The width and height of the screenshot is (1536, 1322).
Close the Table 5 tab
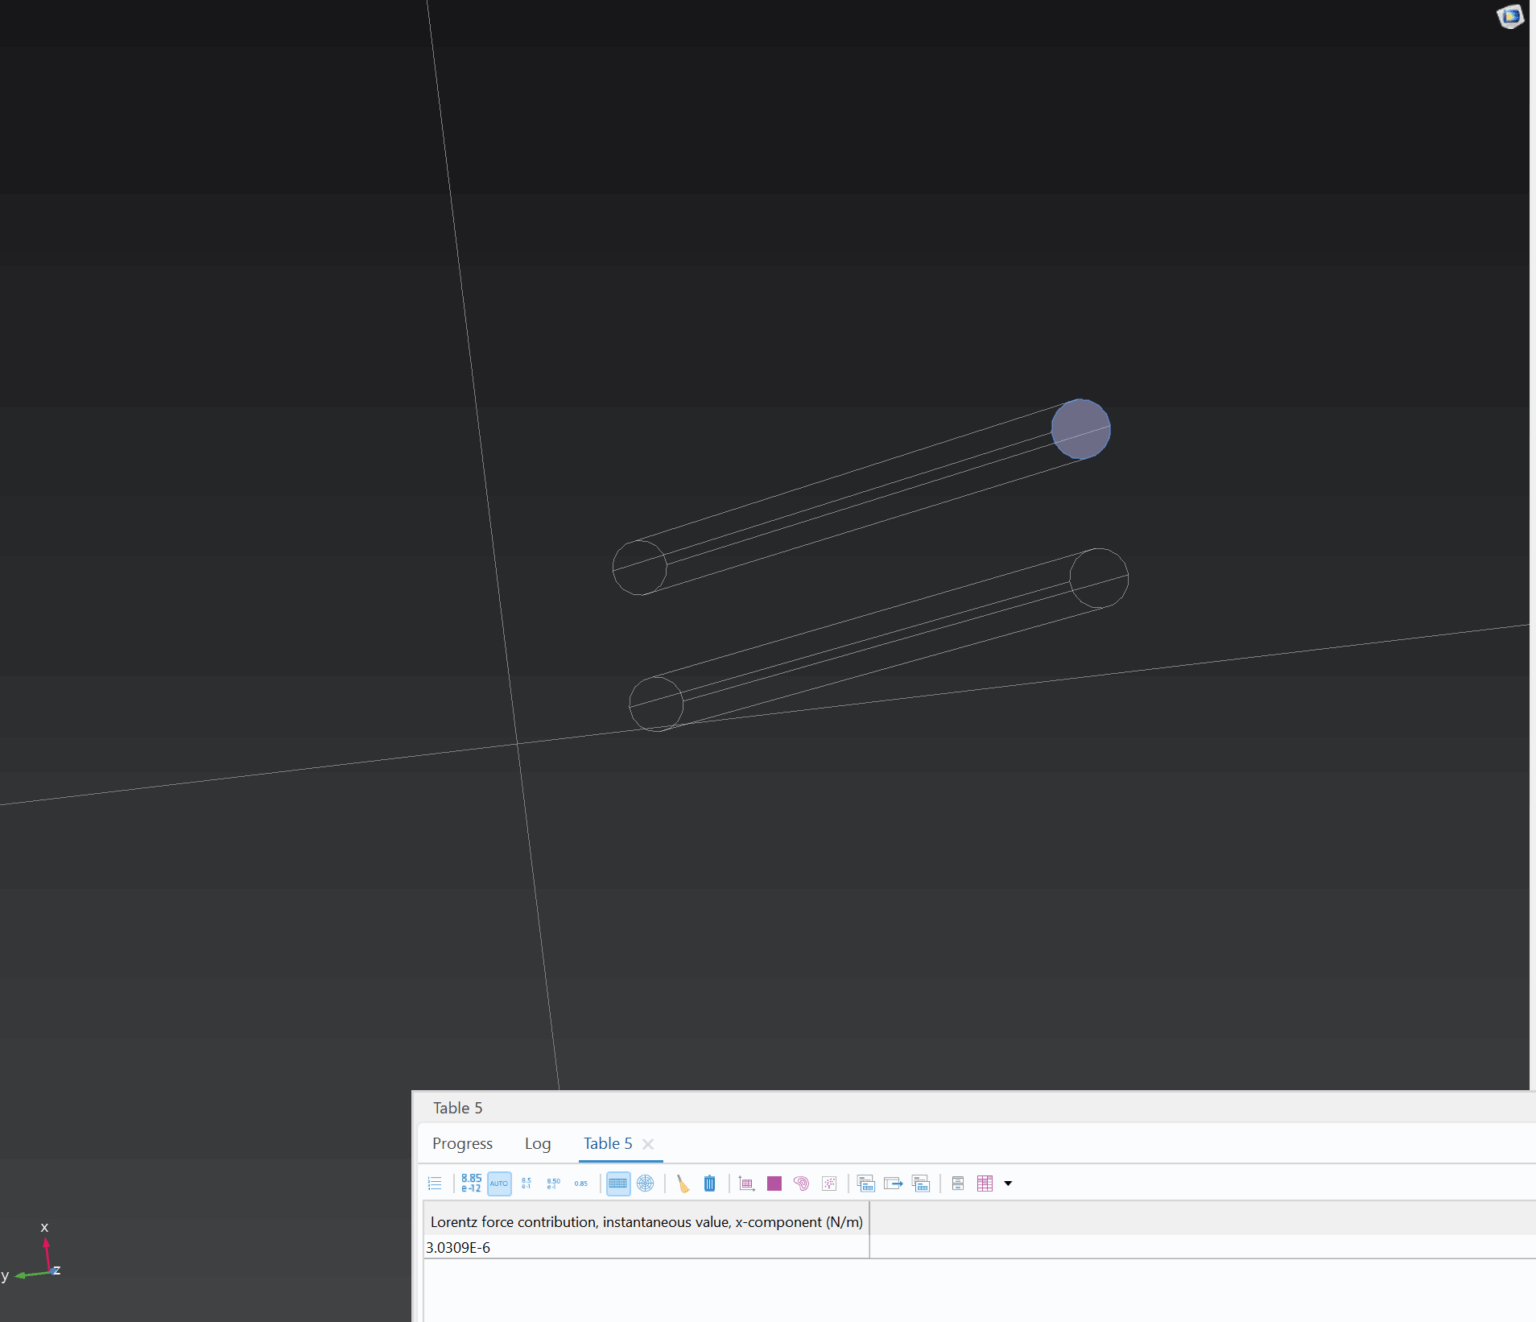pos(648,1144)
